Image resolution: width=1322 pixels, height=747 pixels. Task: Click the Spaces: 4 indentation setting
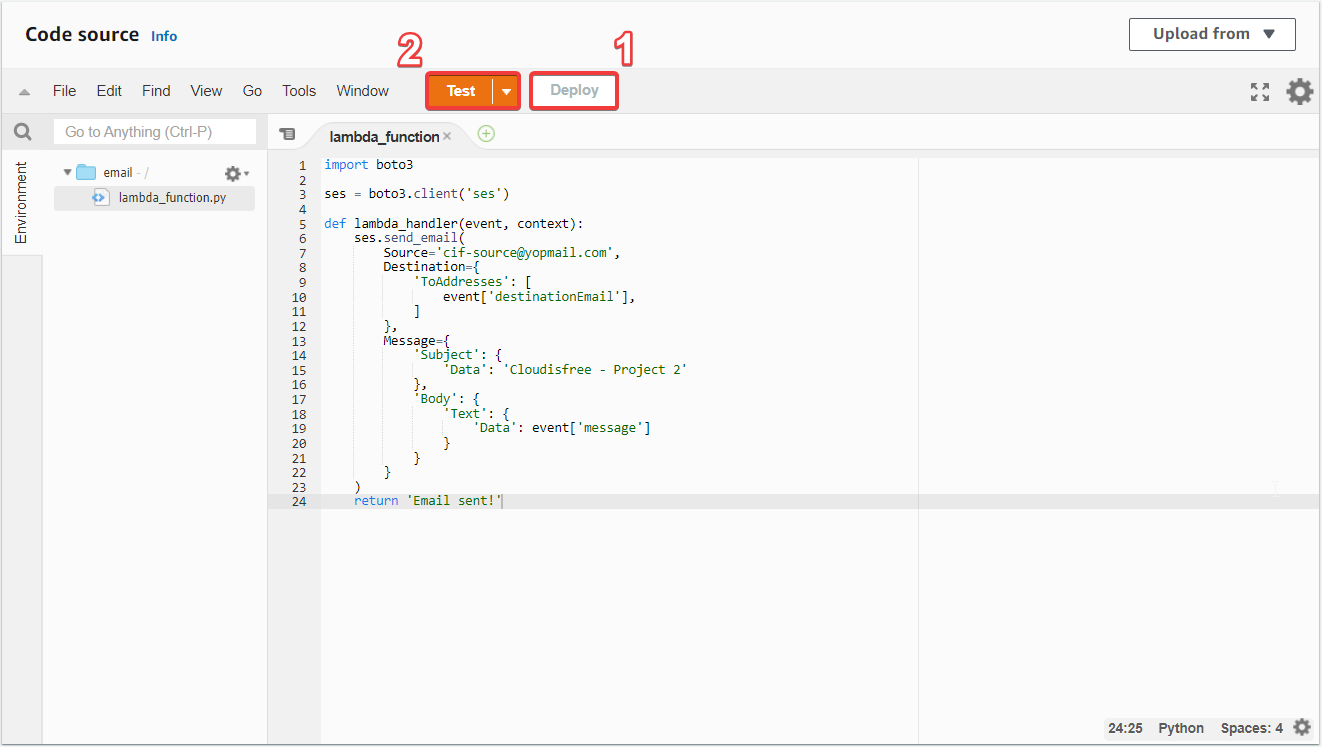[1252, 728]
